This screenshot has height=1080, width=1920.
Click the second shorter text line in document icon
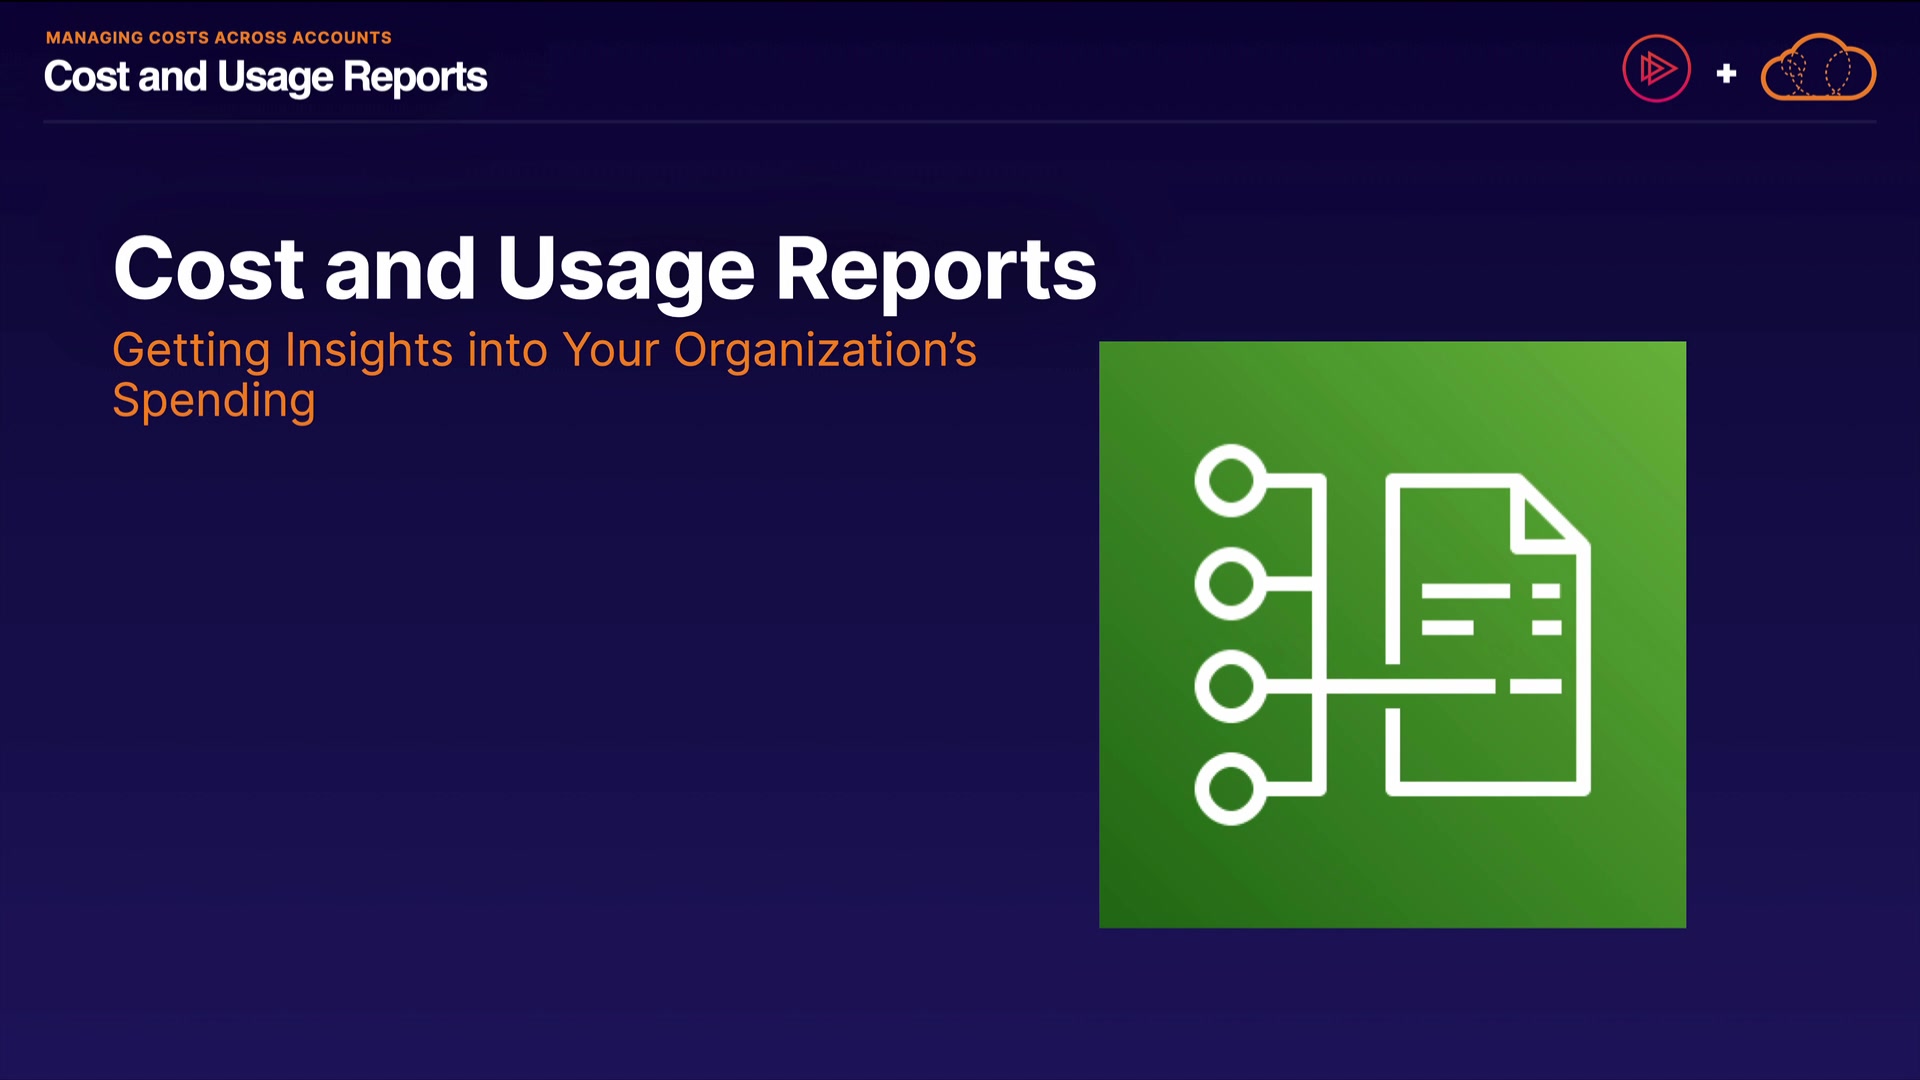pos(1447,627)
